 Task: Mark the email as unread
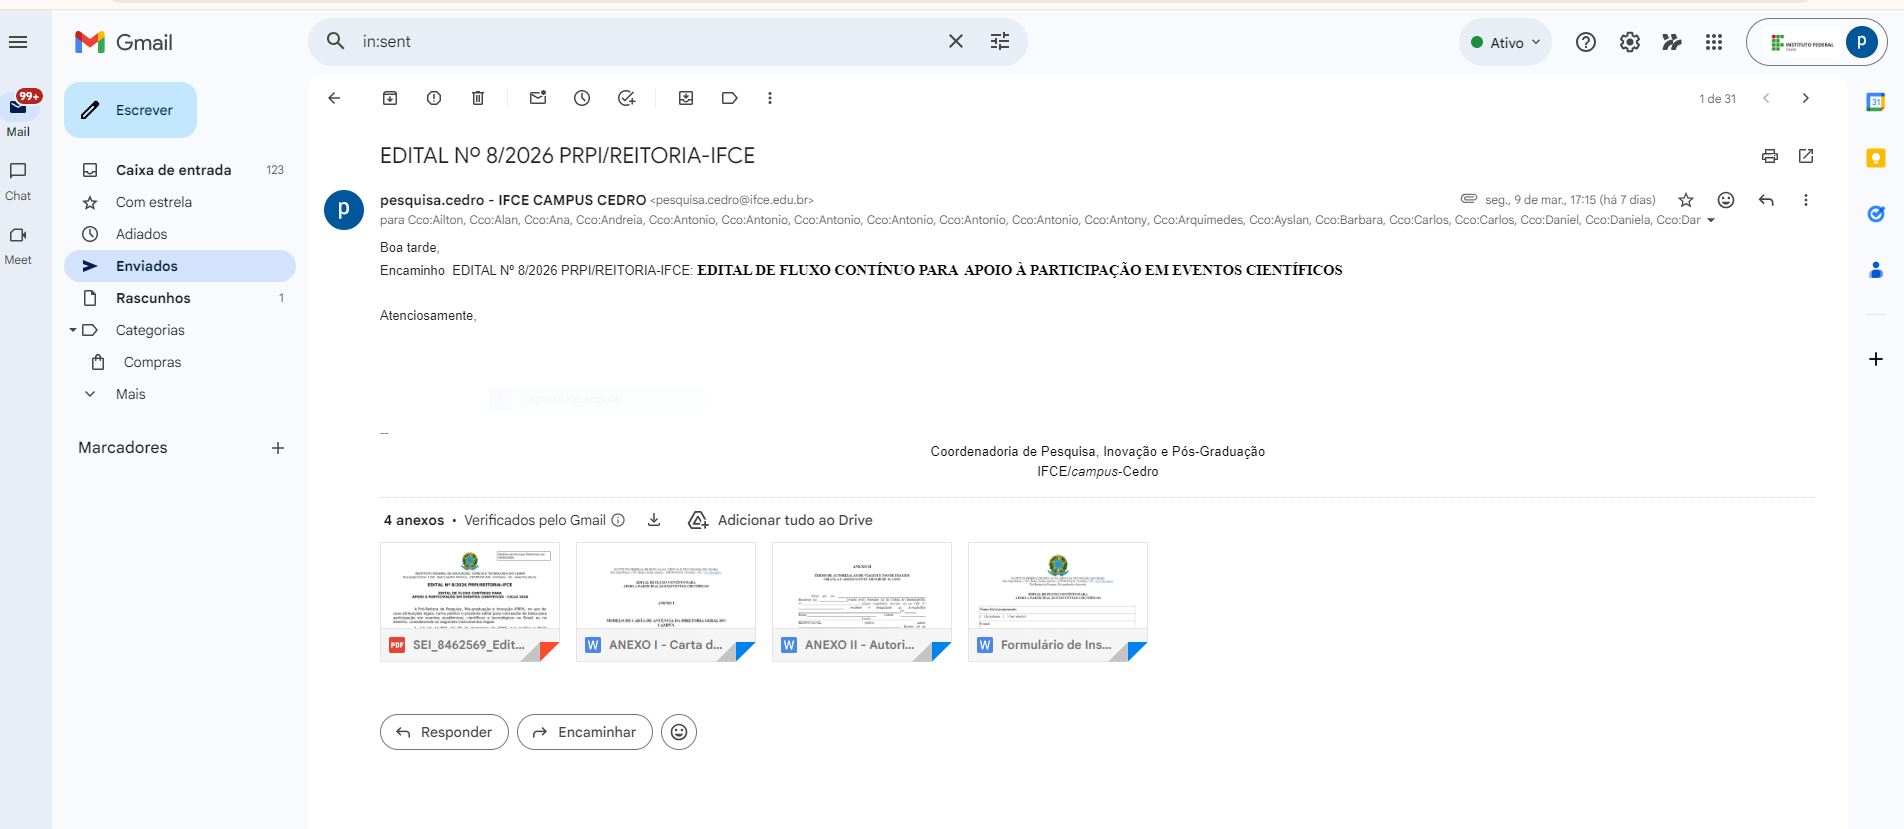538,98
